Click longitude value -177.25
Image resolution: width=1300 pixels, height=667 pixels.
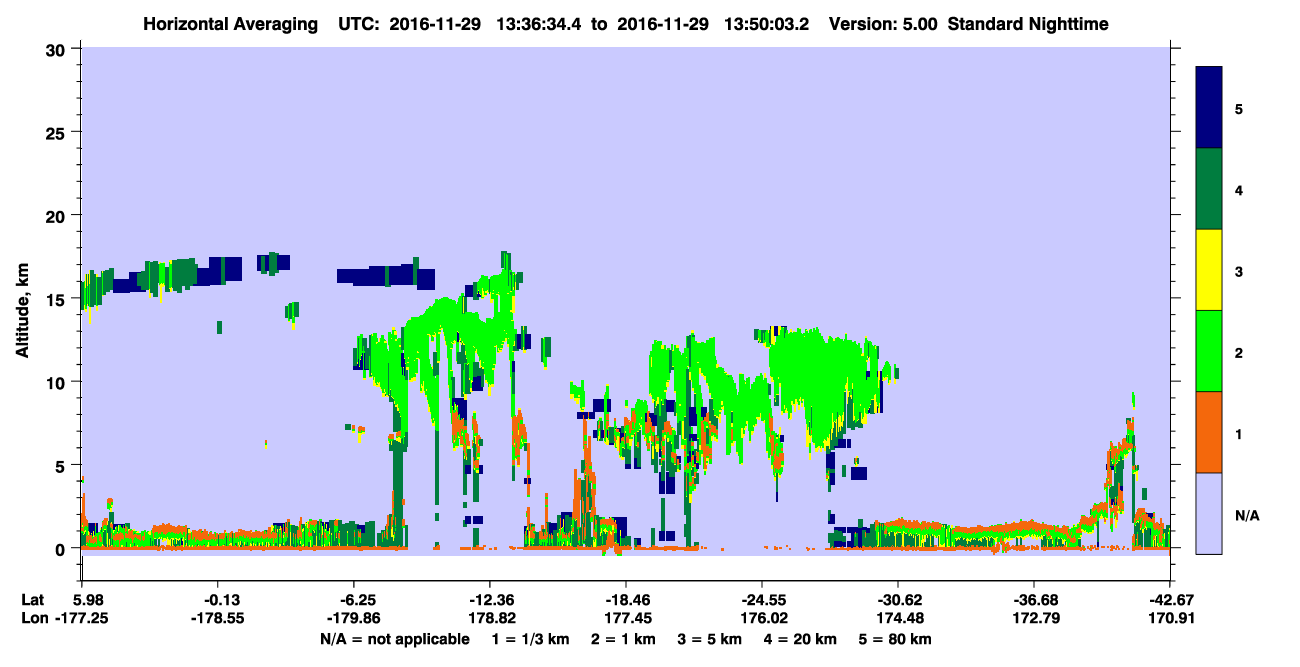click(x=82, y=618)
